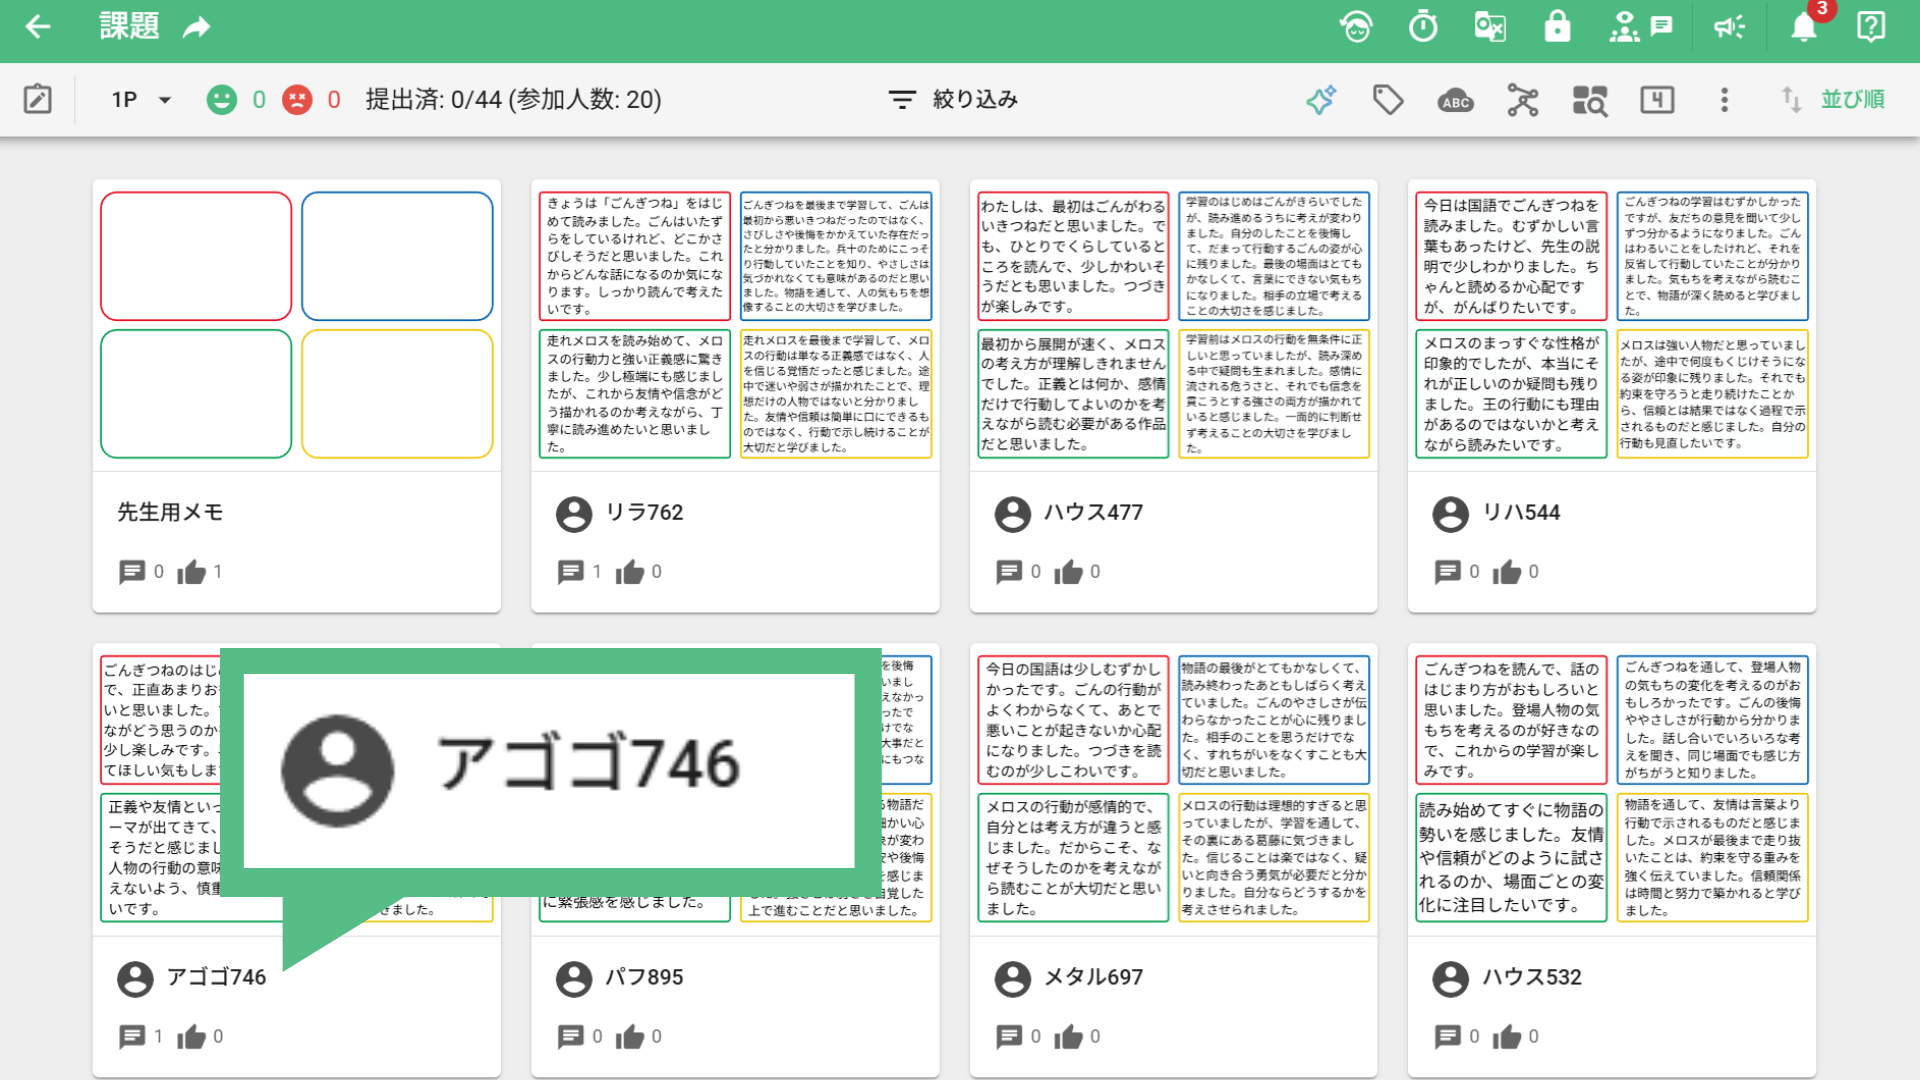Click the help question mark icon
This screenshot has height=1080, width=1920.
tap(1871, 27)
